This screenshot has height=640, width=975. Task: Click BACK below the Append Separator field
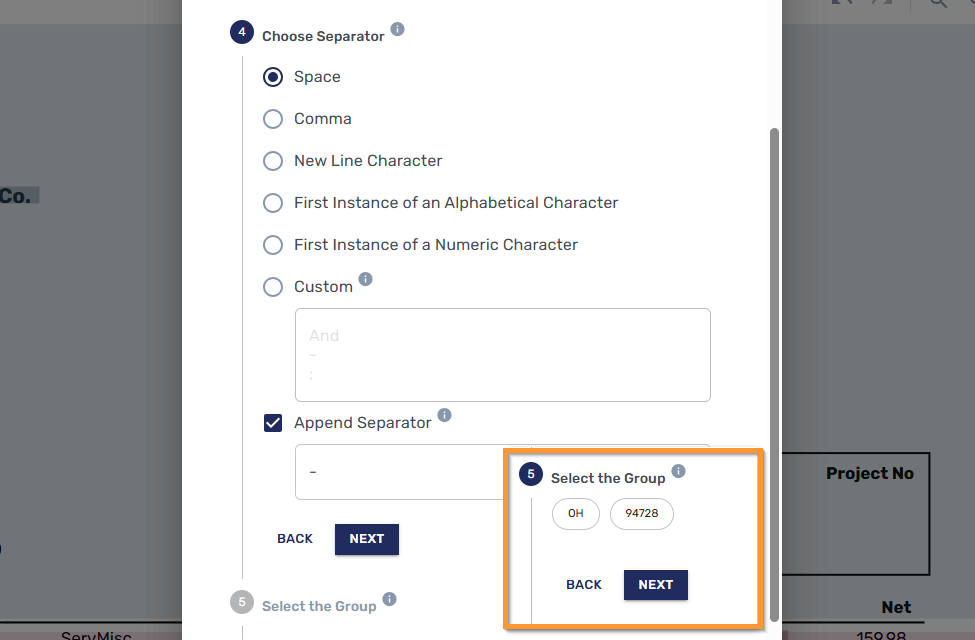[x=295, y=539]
